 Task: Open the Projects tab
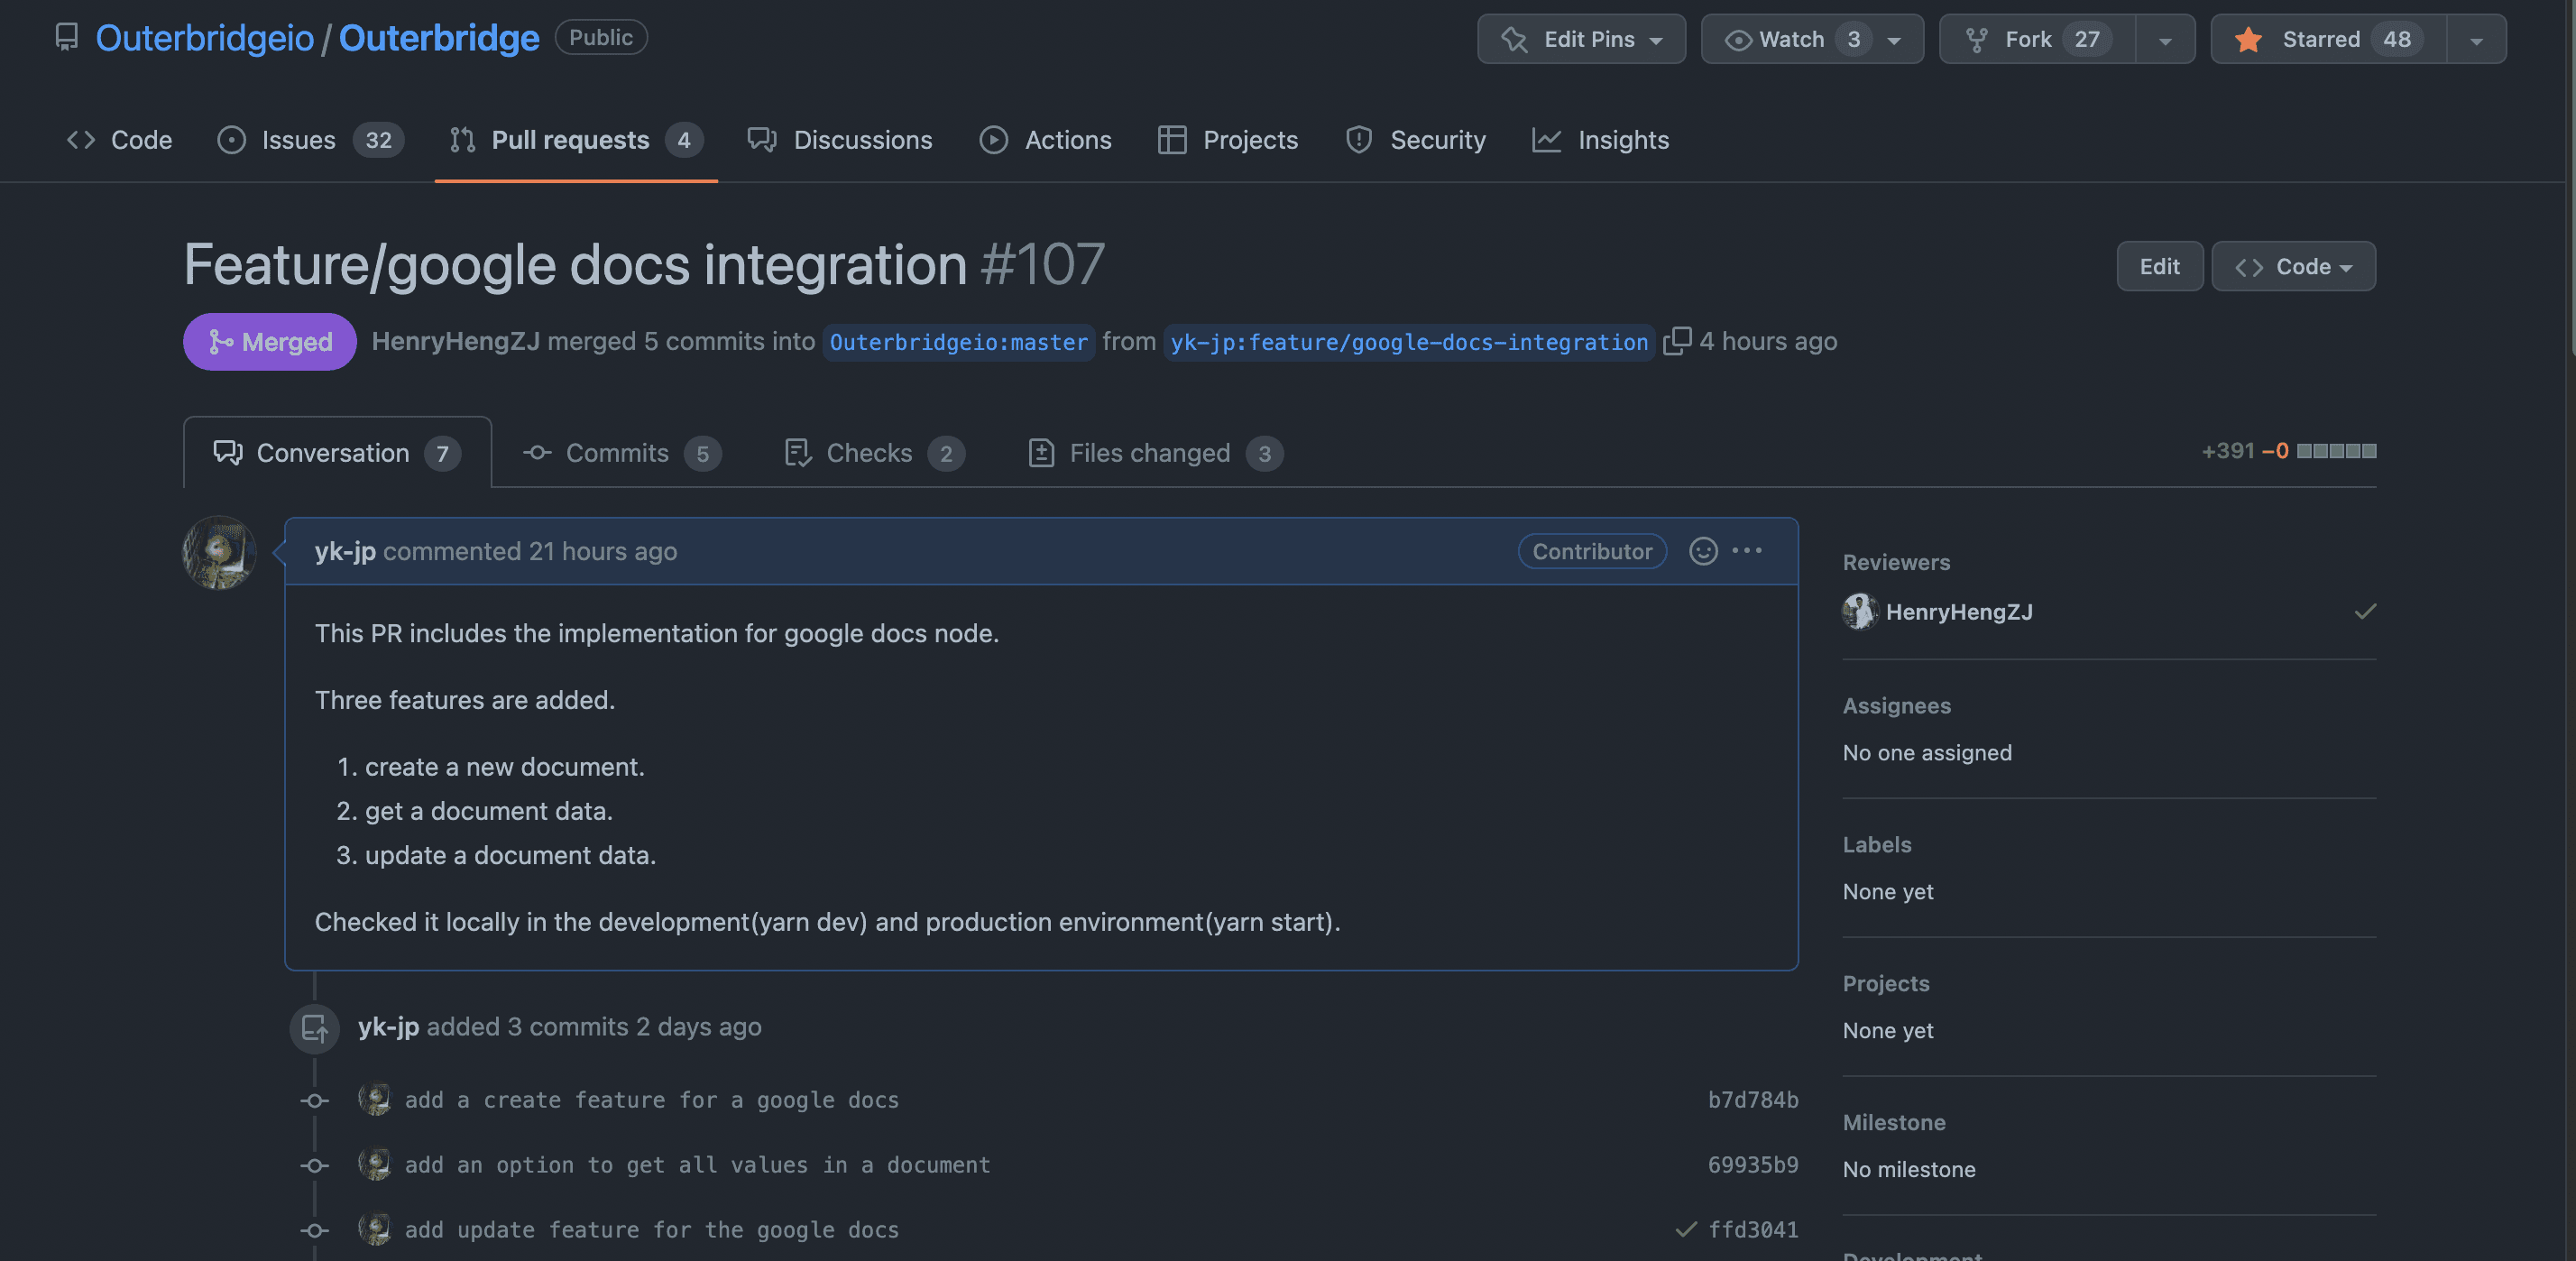pos(1227,140)
